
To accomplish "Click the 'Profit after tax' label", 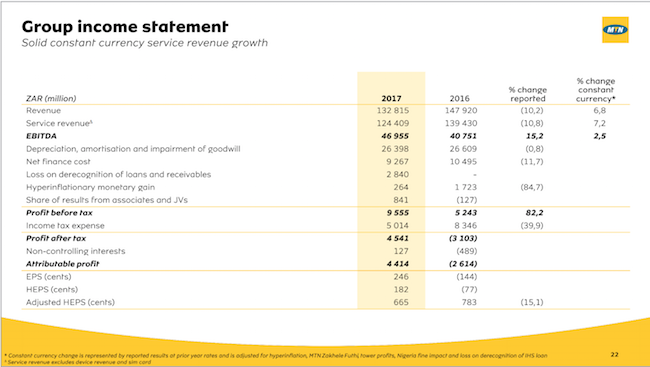I will click(x=56, y=238).
